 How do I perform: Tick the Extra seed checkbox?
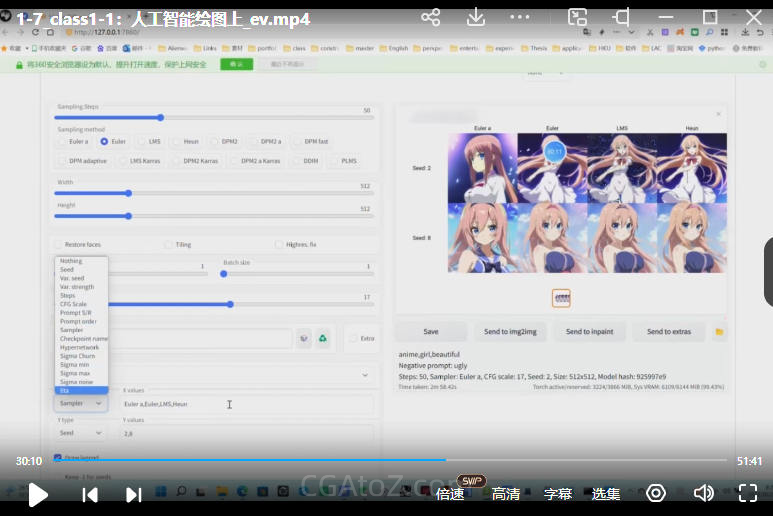click(x=354, y=339)
